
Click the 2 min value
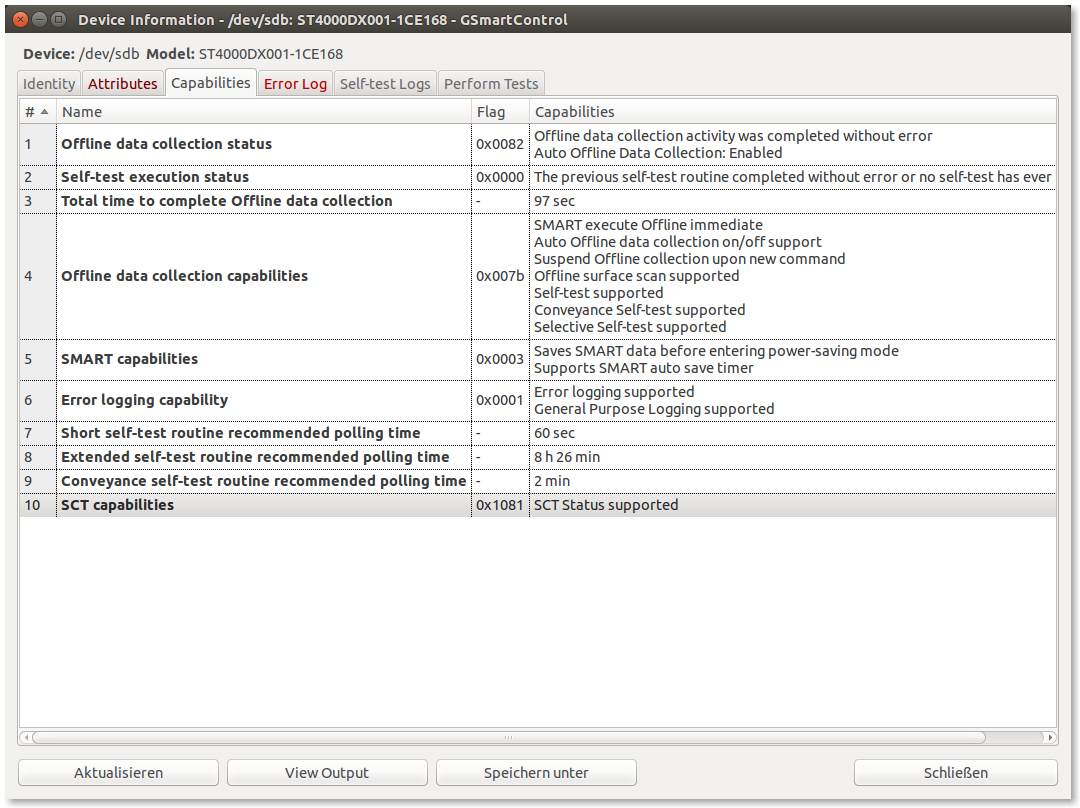(x=552, y=481)
